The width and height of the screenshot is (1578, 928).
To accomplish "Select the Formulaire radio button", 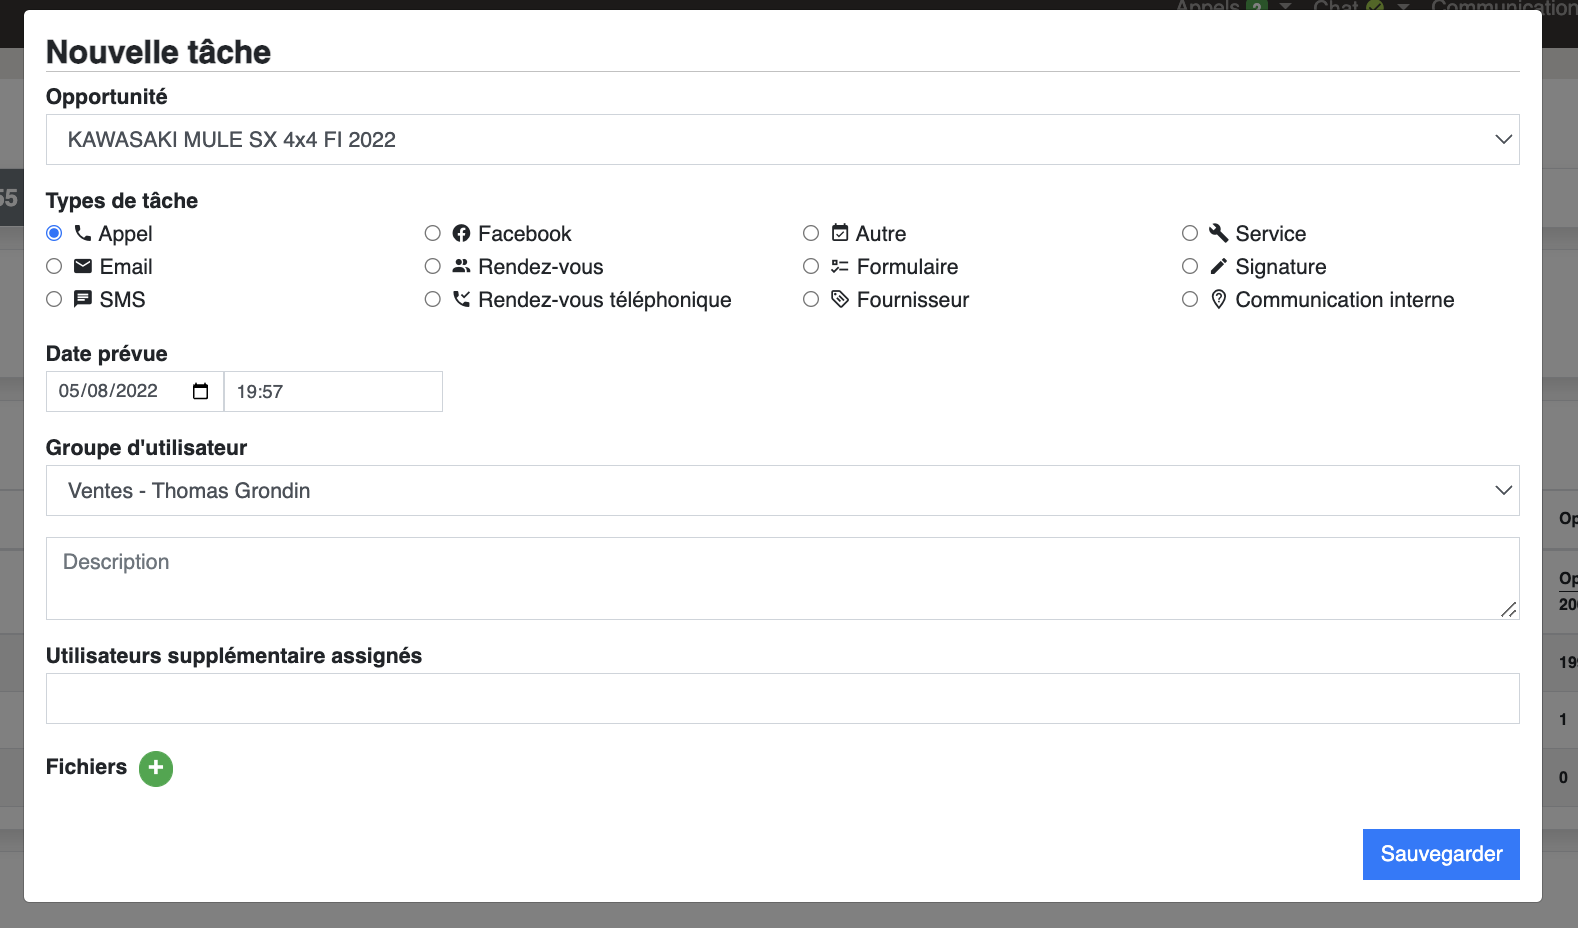I will click(x=811, y=266).
